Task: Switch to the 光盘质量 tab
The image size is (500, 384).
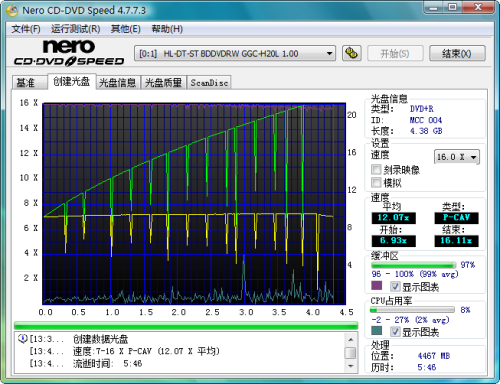Action: (163, 83)
